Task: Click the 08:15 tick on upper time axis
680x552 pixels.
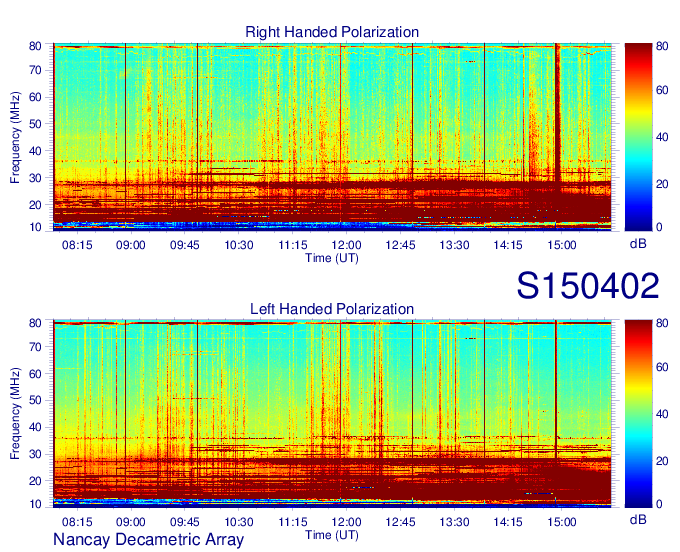Action: pos(77,245)
